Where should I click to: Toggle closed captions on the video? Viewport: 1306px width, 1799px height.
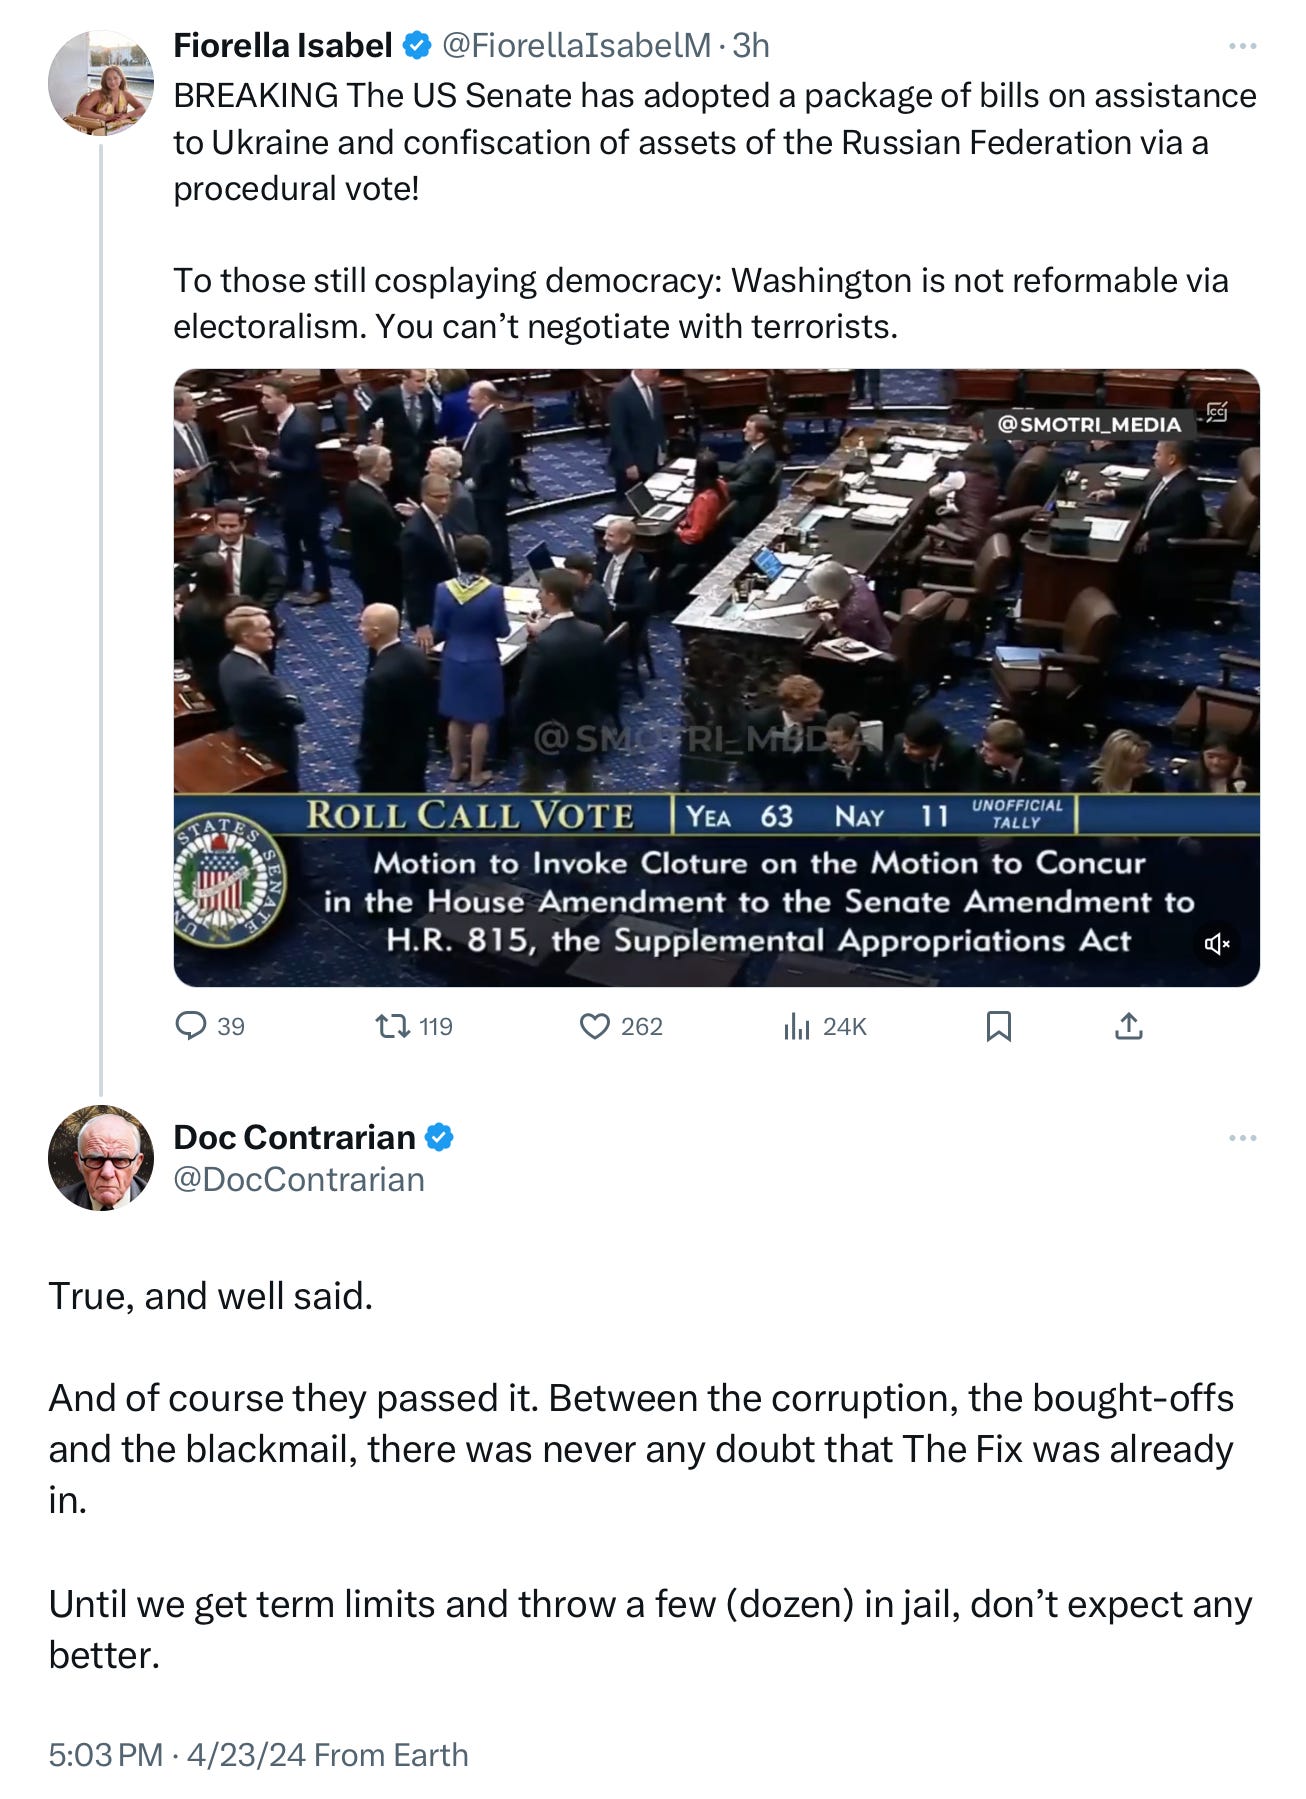(x=1217, y=412)
